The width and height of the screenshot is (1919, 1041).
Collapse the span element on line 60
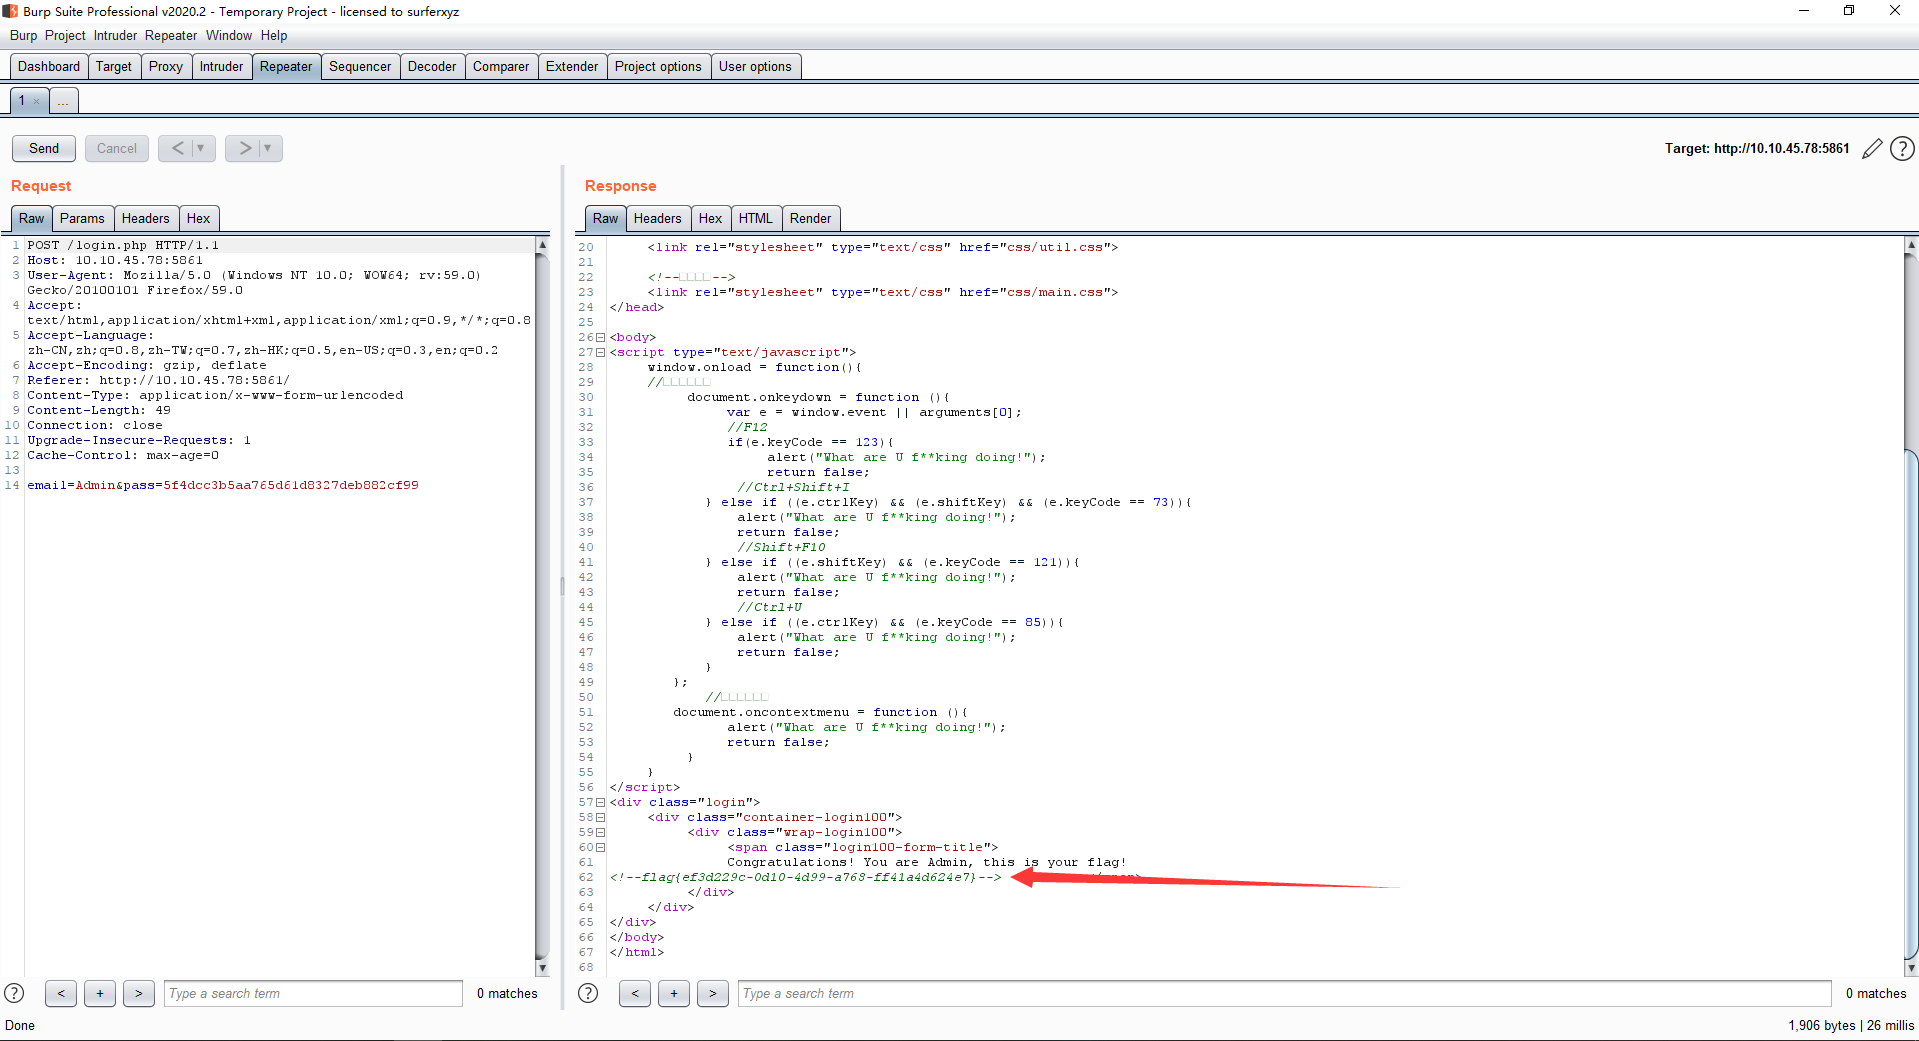tap(601, 847)
